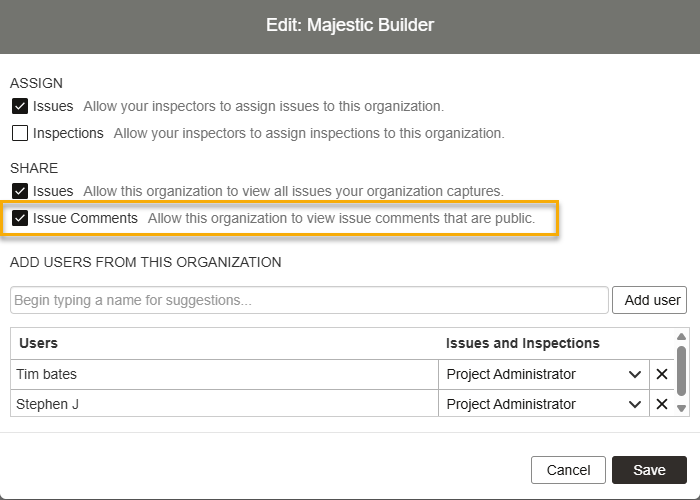
Task: Click the users table scrollbar thumb
Action: tap(682, 371)
